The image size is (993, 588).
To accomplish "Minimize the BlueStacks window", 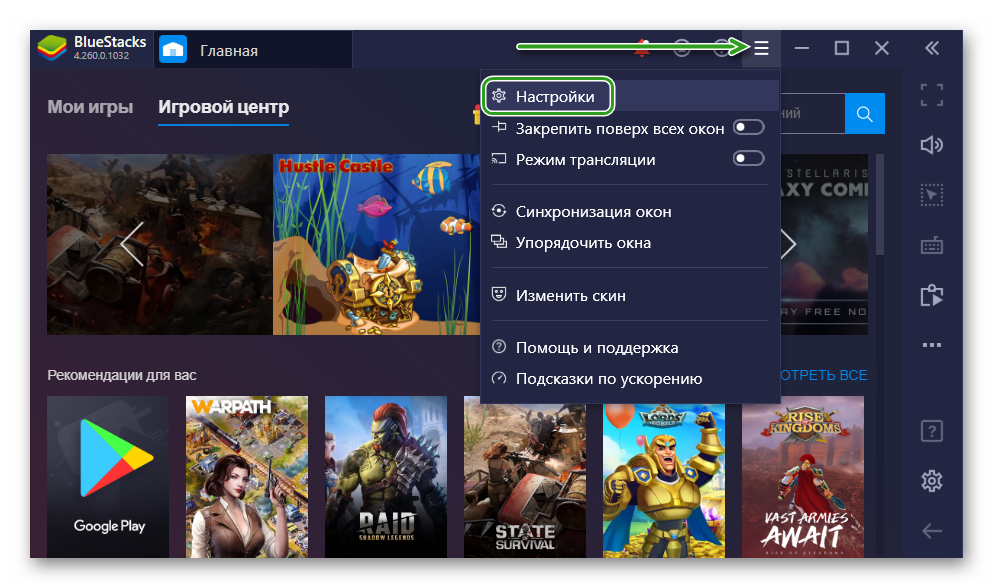I will tap(802, 48).
